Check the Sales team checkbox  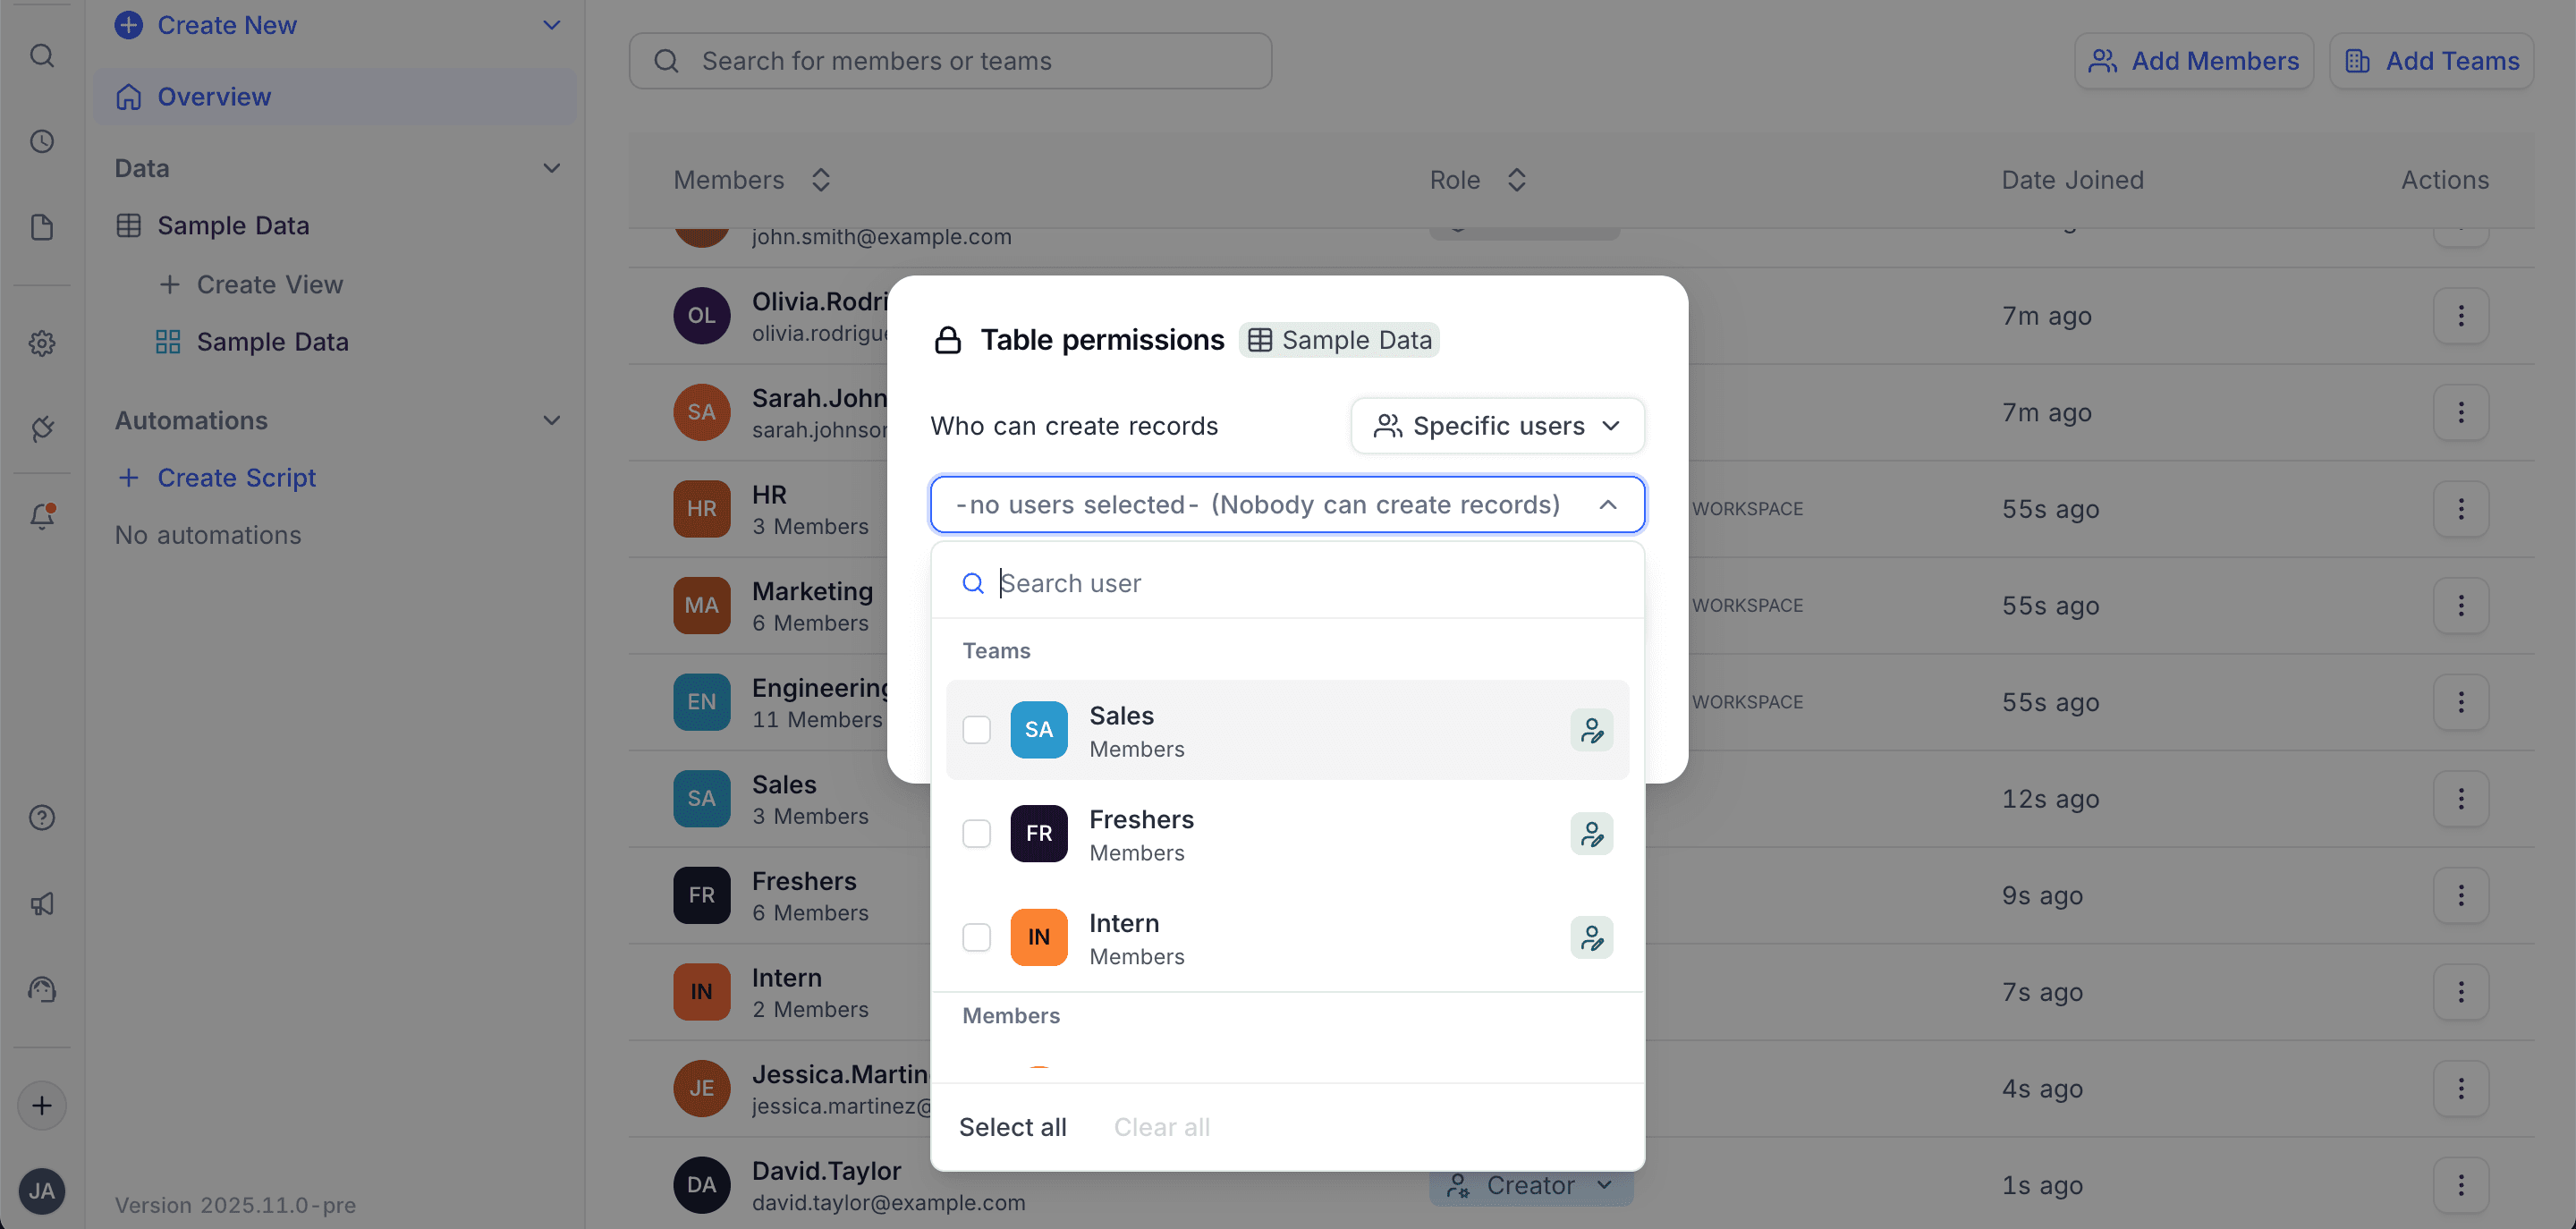click(x=976, y=730)
